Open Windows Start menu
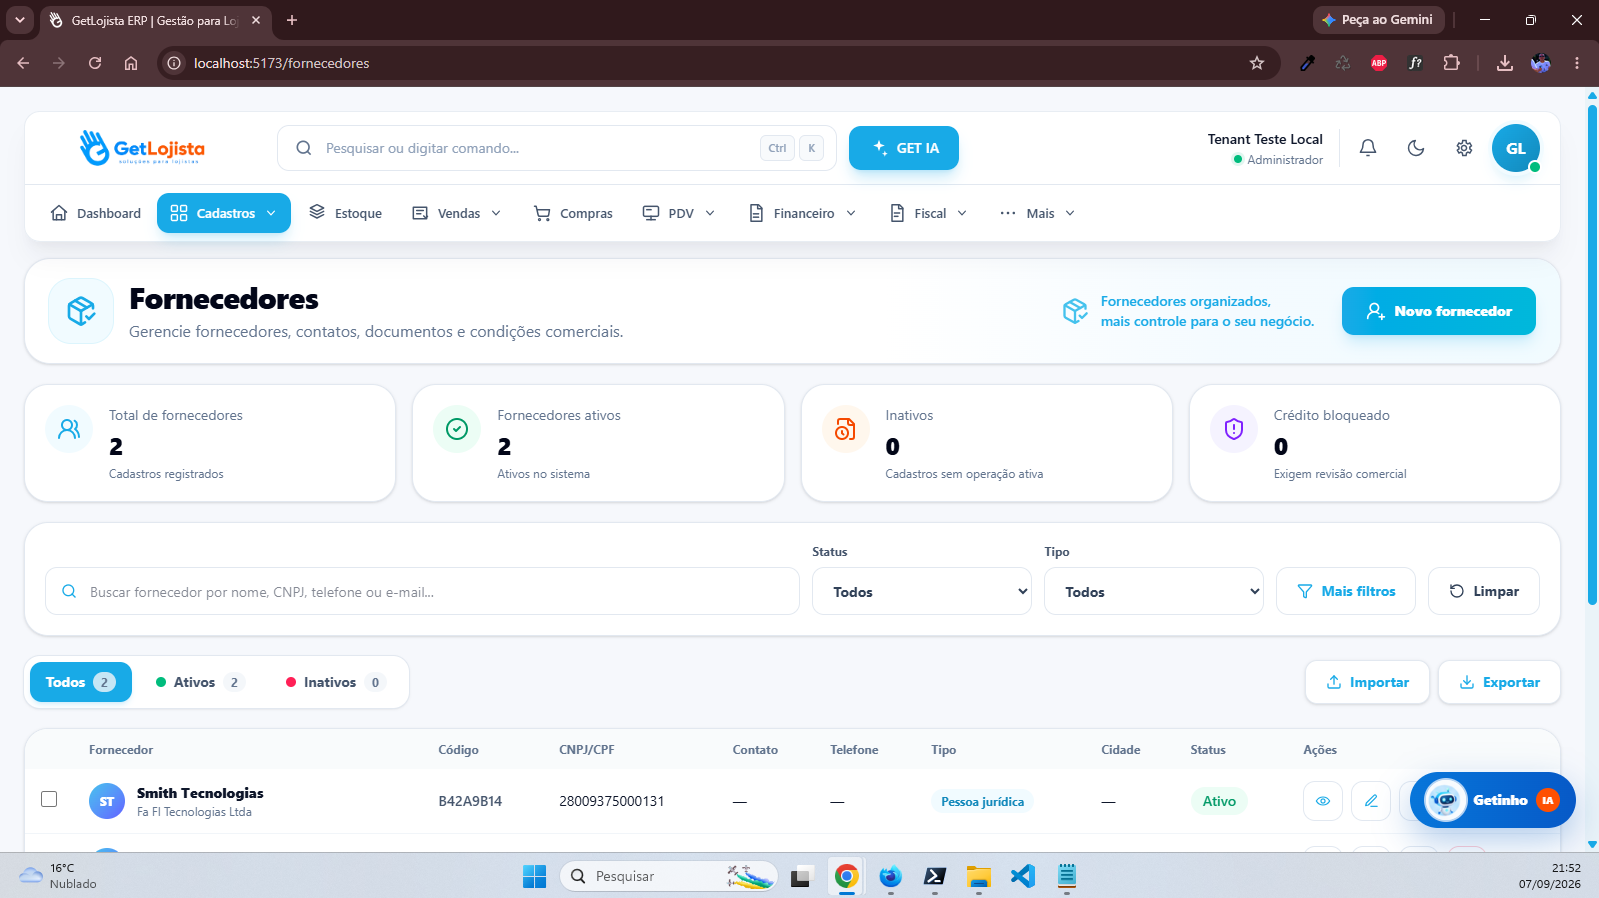 tap(535, 877)
